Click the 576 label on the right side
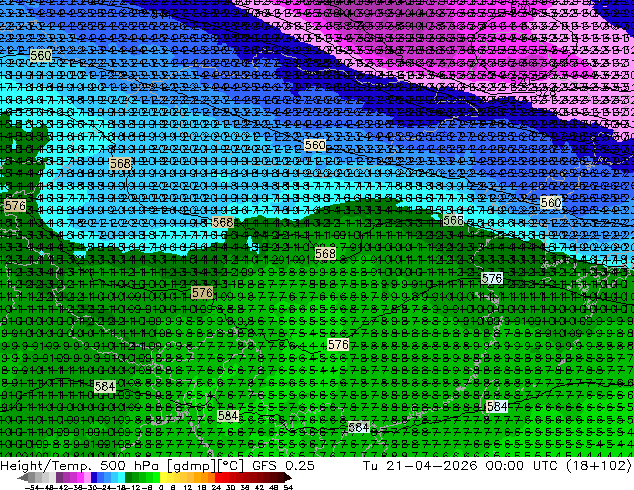This screenshot has height=490, width=634. pyautogui.click(x=492, y=278)
